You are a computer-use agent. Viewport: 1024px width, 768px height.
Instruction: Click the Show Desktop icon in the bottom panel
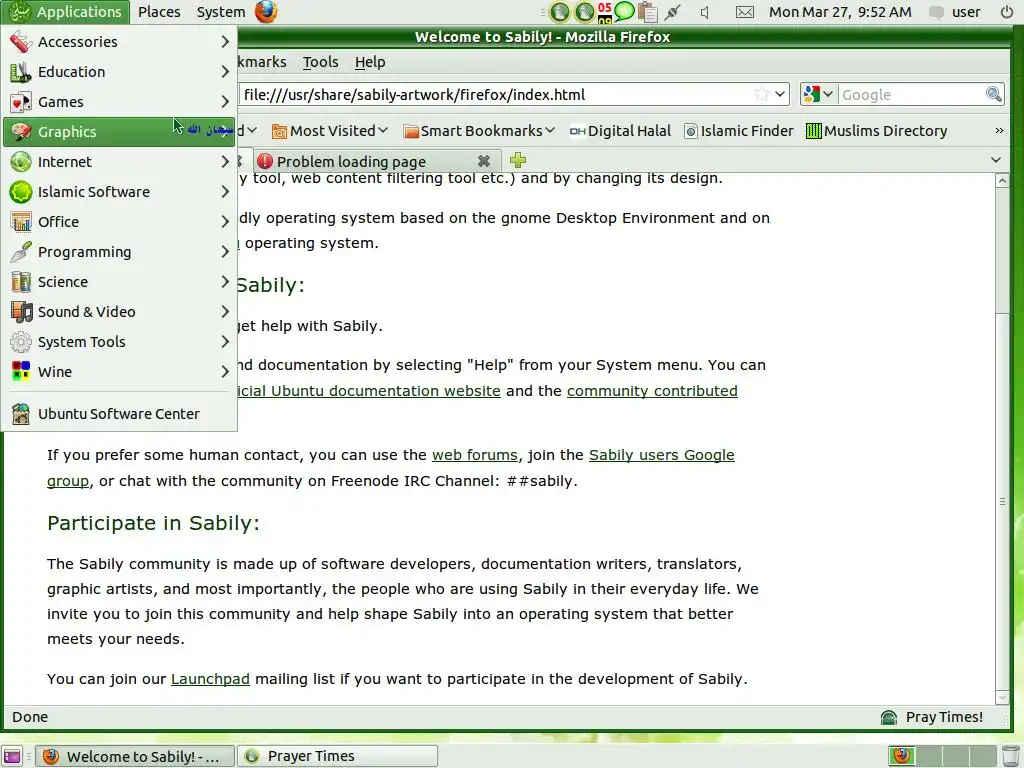tap(12, 756)
